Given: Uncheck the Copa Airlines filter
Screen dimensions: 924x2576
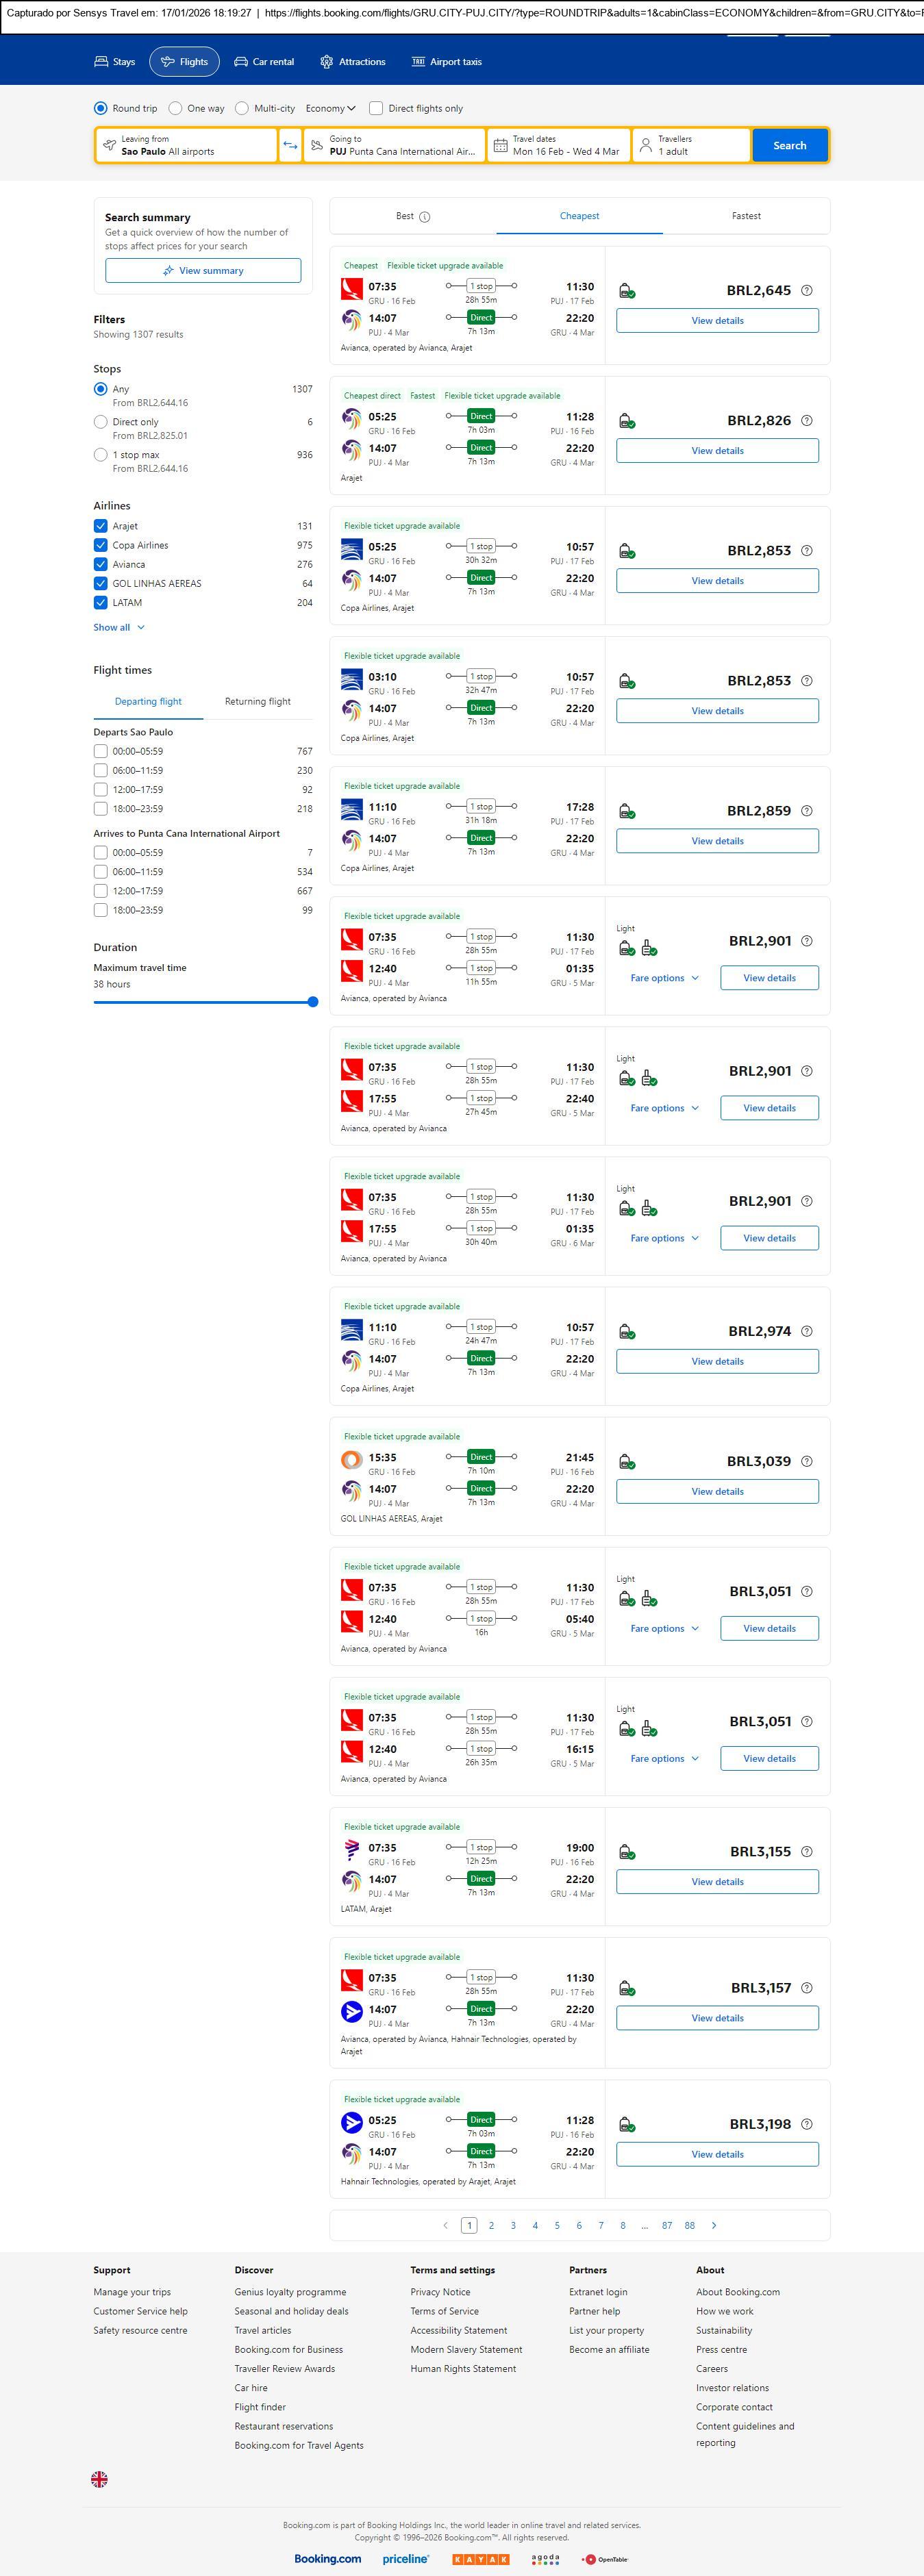Looking at the screenshot, I should [100, 546].
